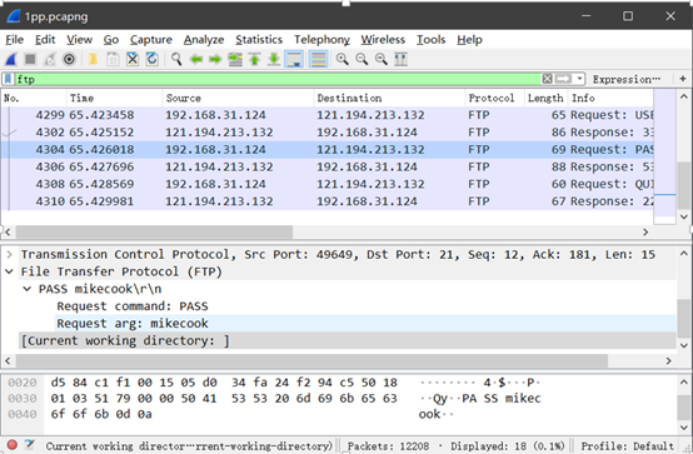Sort by the Destination column header
The image size is (693, 454).
point(389,98)
